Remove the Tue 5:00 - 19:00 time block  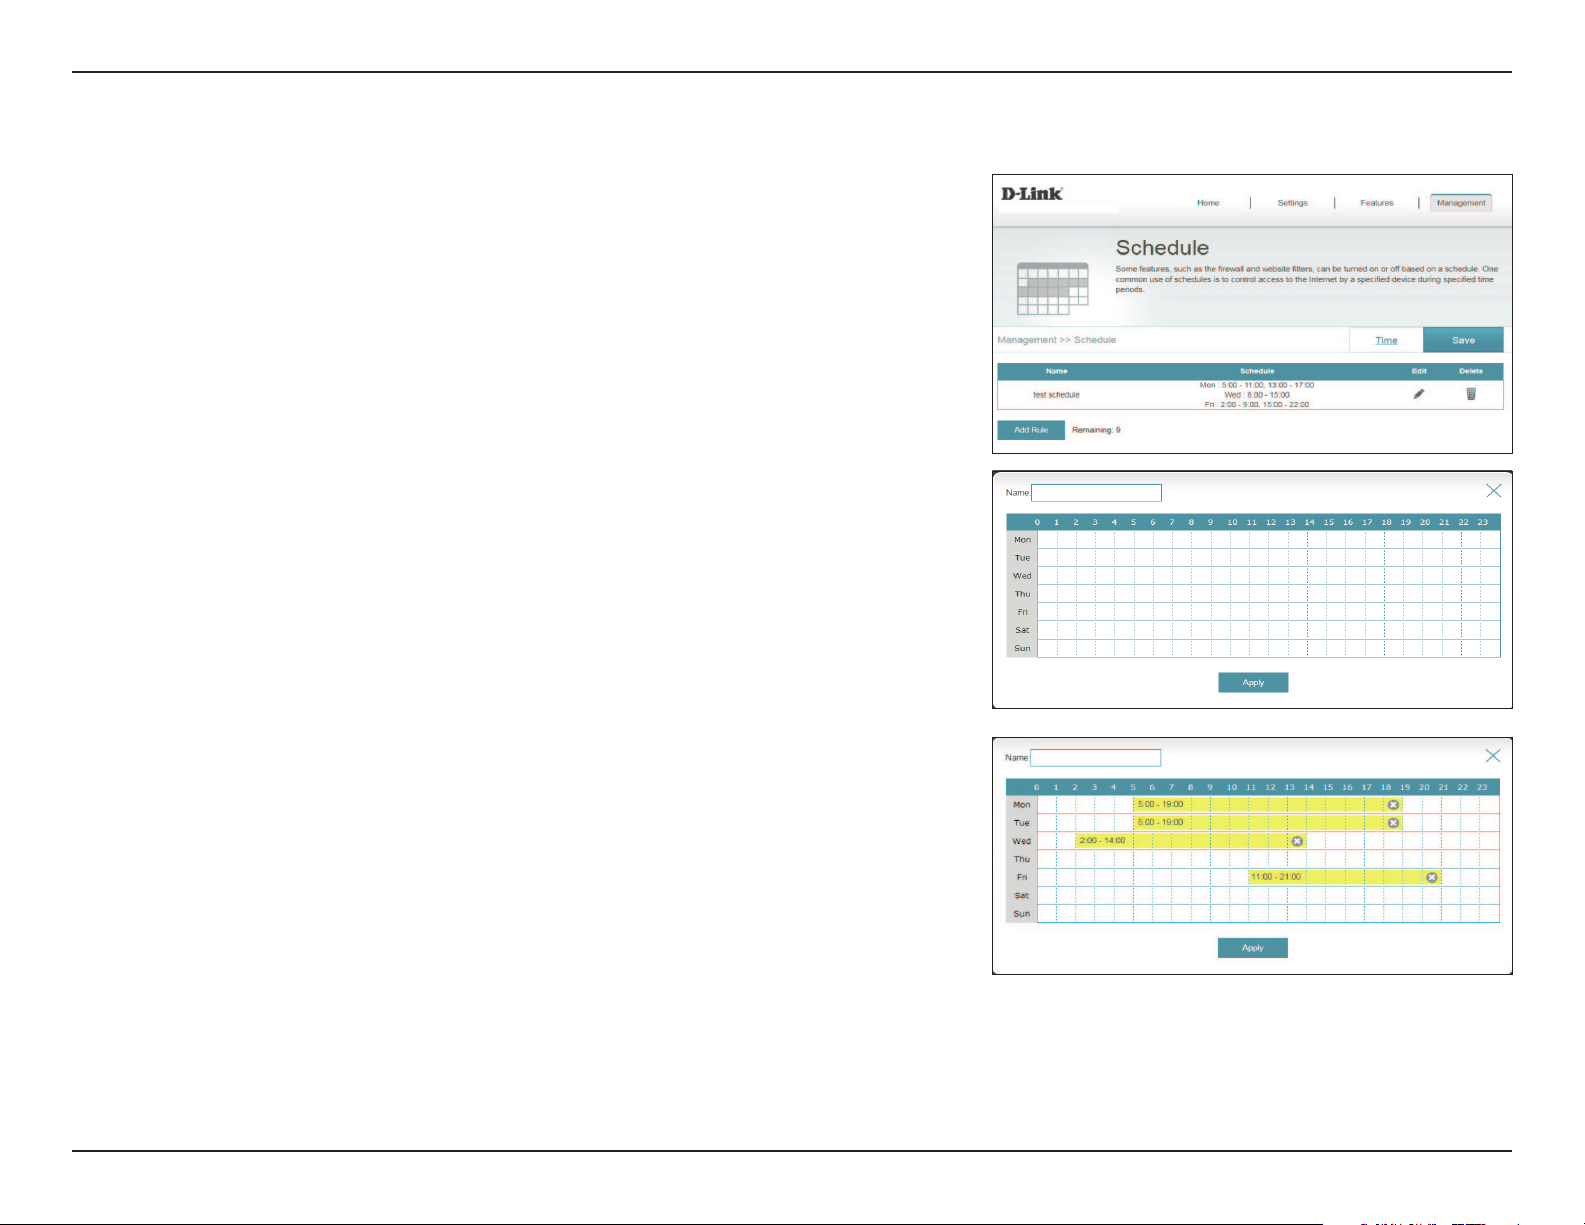coord(1393,822)
